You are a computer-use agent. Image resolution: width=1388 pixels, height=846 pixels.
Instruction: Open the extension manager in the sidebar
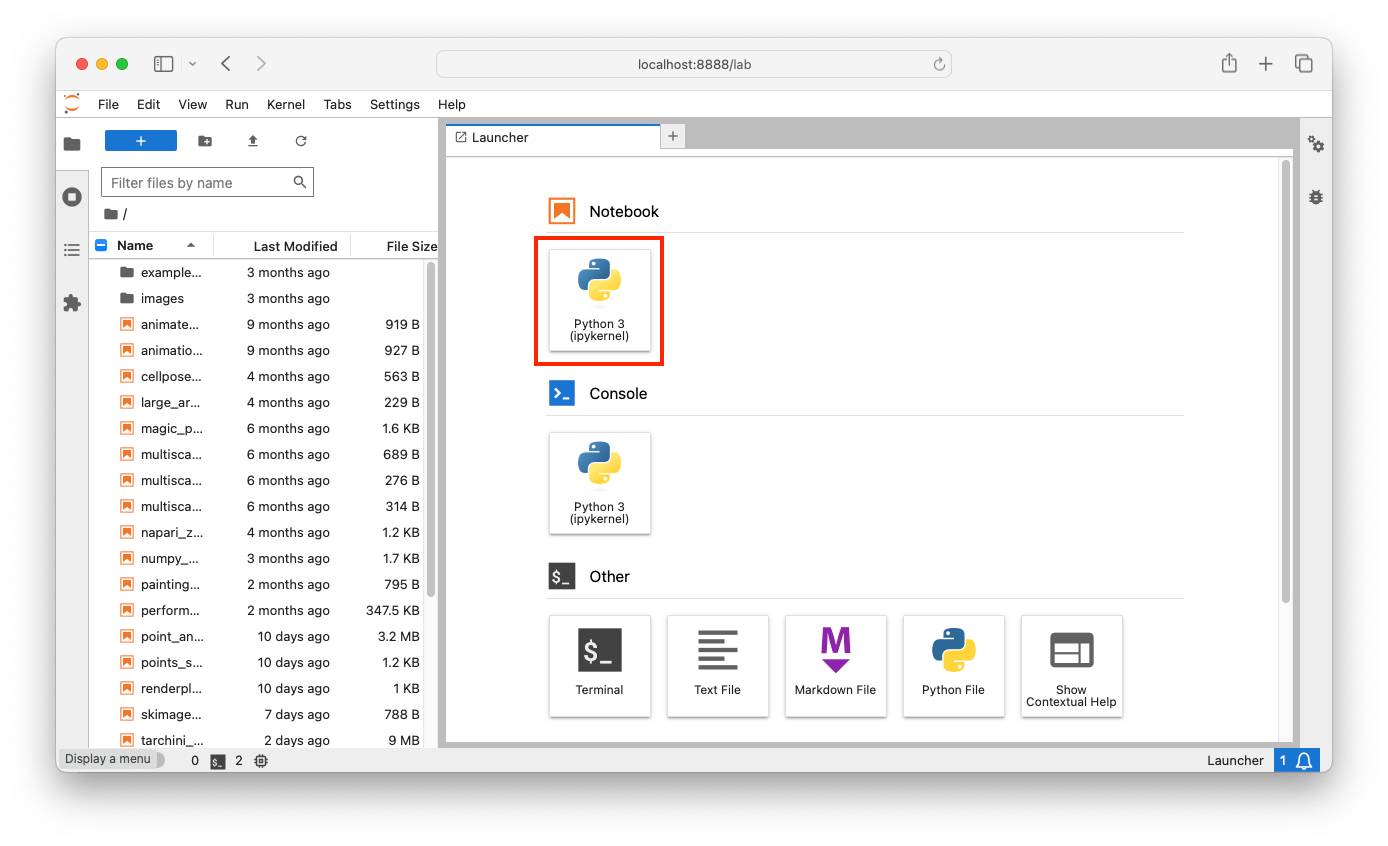click(x=71, y=303)
